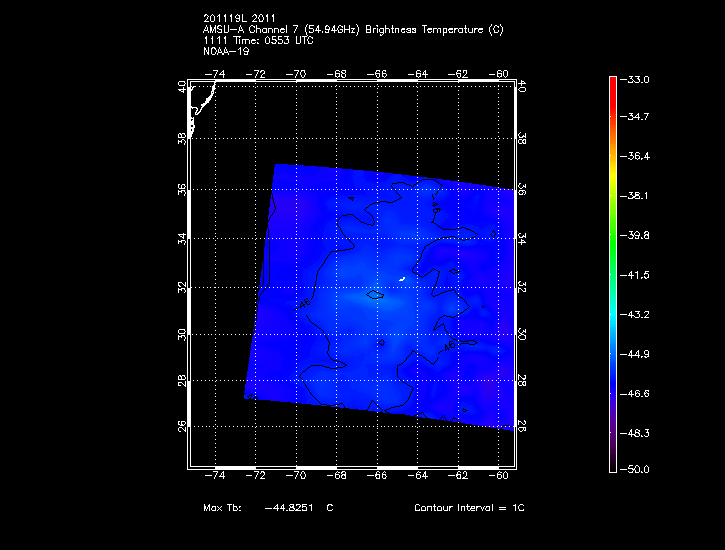This screenshot has height=550, width=725.
Task: Click the colorbar label "-46.6"
Action: pyautogui.click(x=635, y=394)
